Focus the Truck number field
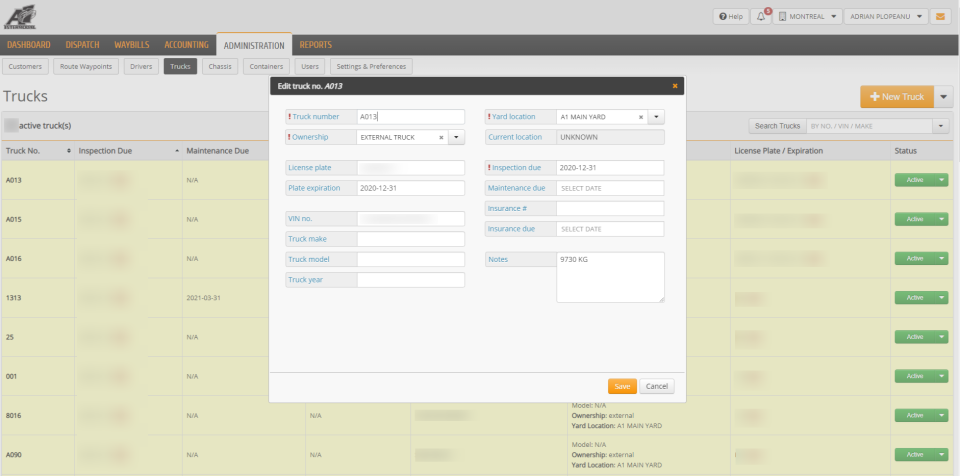 pos(411,116)
